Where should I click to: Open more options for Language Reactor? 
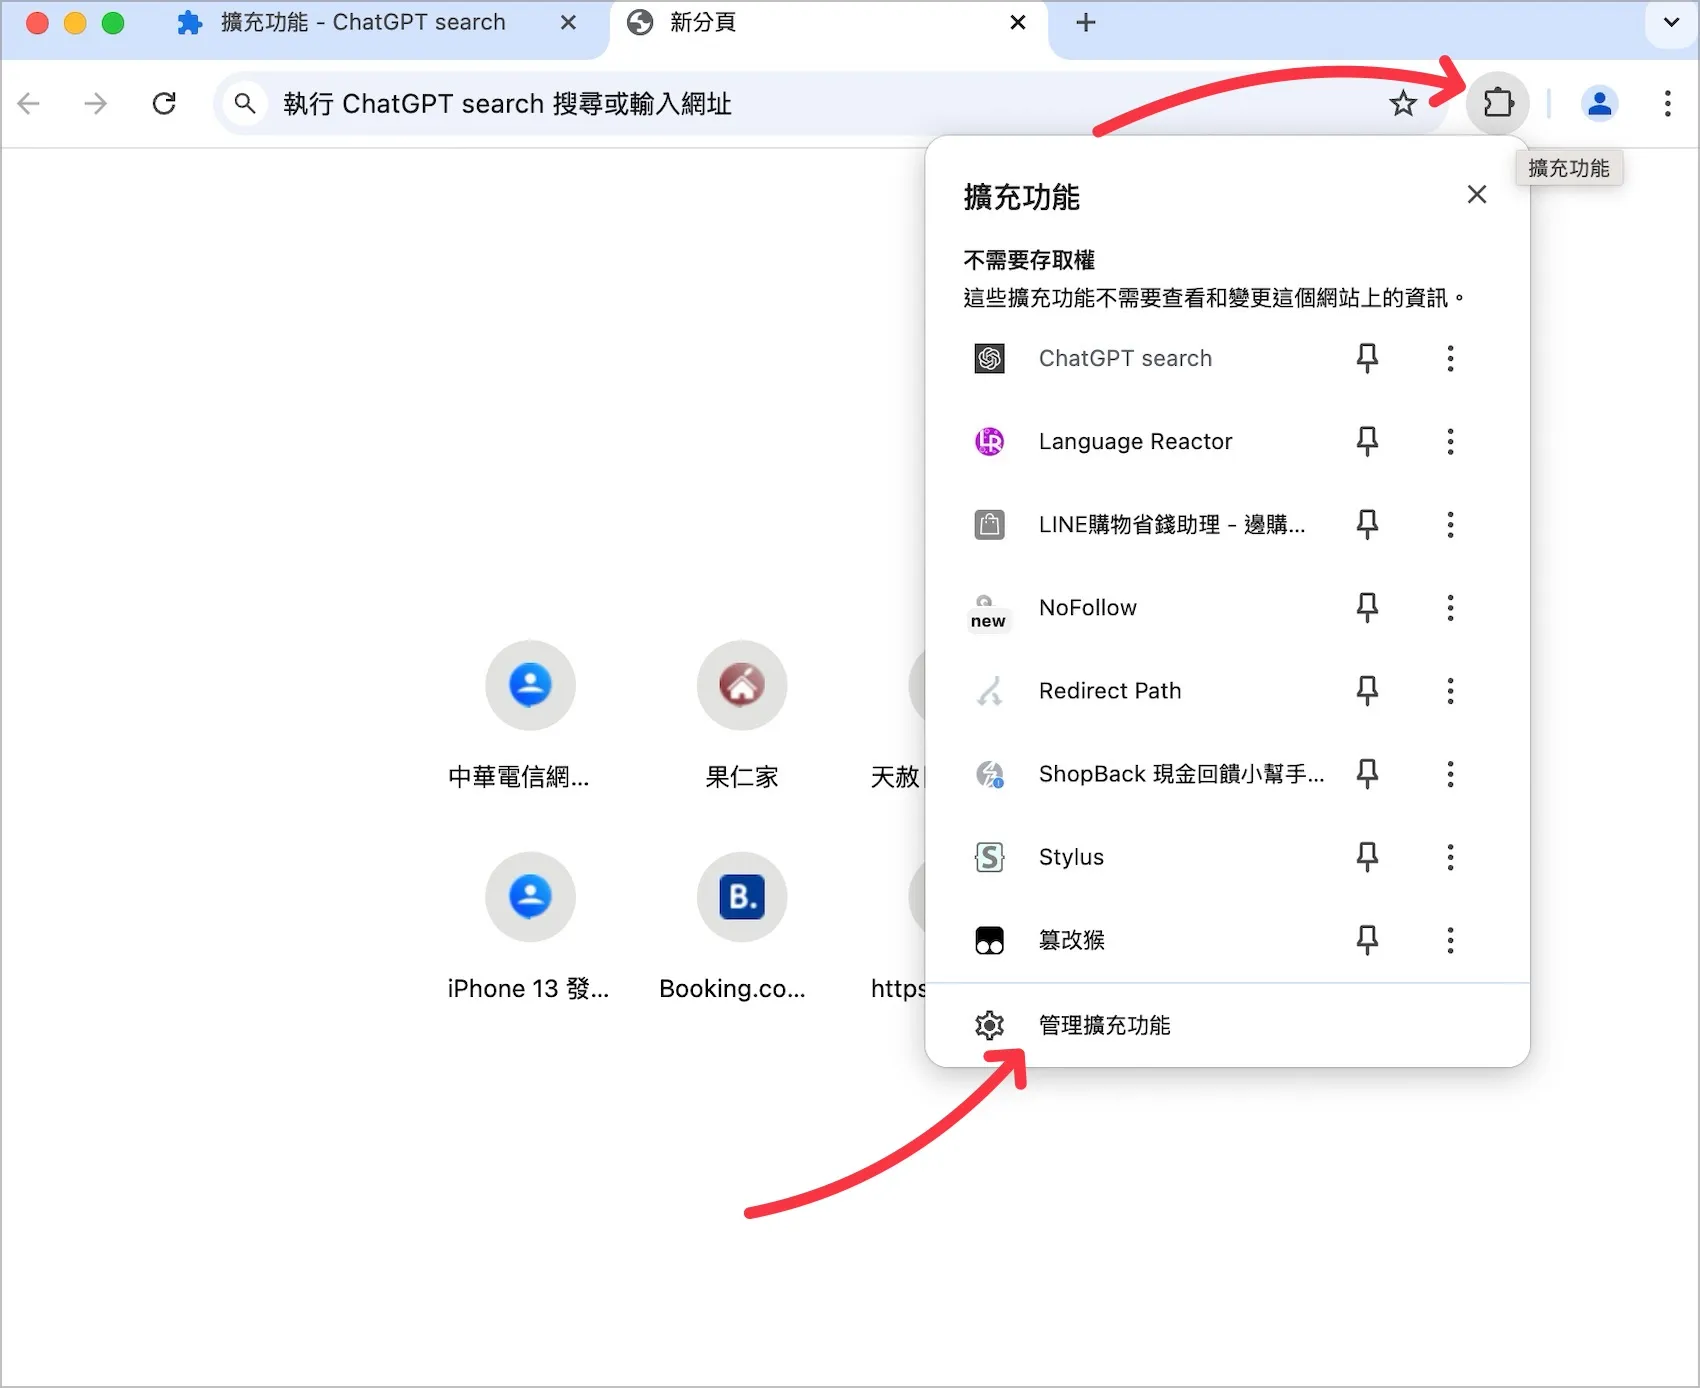point(1450,441)
